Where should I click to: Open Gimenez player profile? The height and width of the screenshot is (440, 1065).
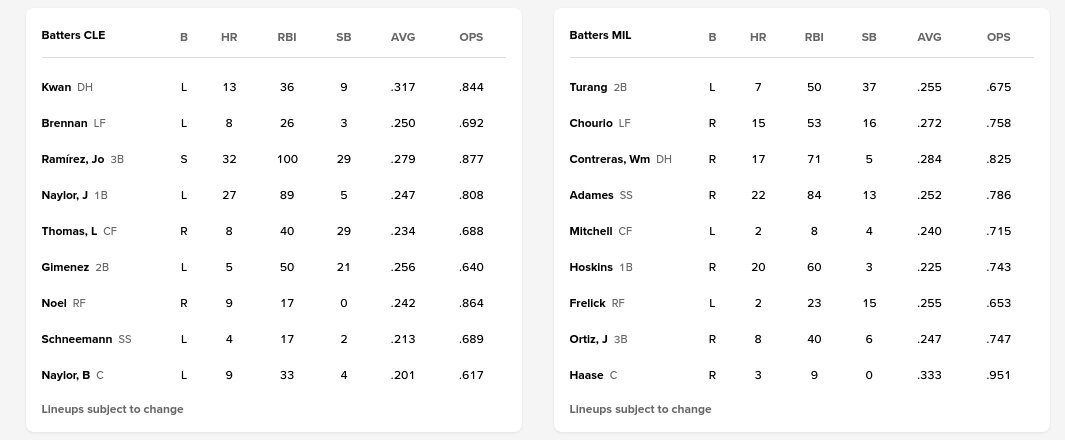point(66,267)
